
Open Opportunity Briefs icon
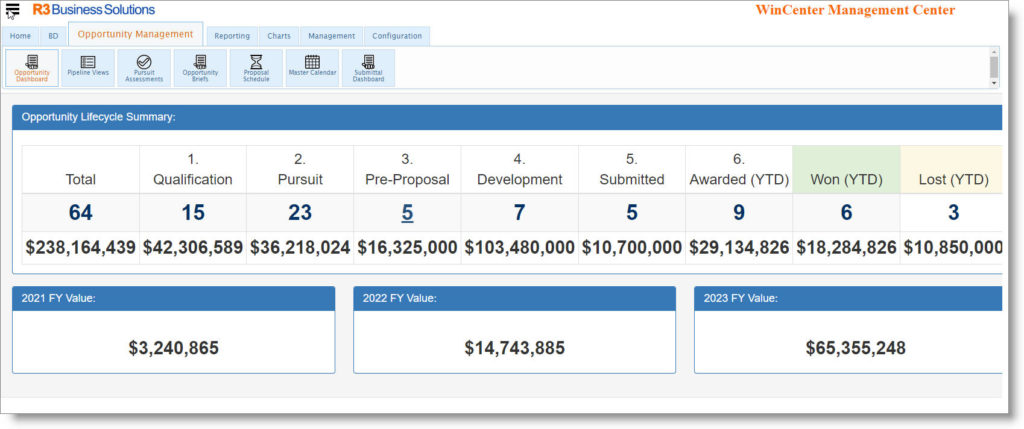(200, 68)
